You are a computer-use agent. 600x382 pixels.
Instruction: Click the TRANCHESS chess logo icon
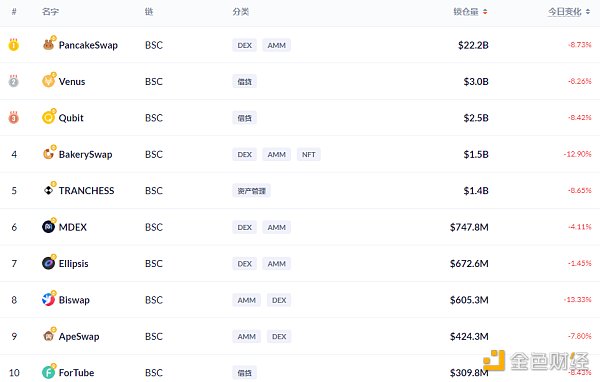(x=48, y=190)
